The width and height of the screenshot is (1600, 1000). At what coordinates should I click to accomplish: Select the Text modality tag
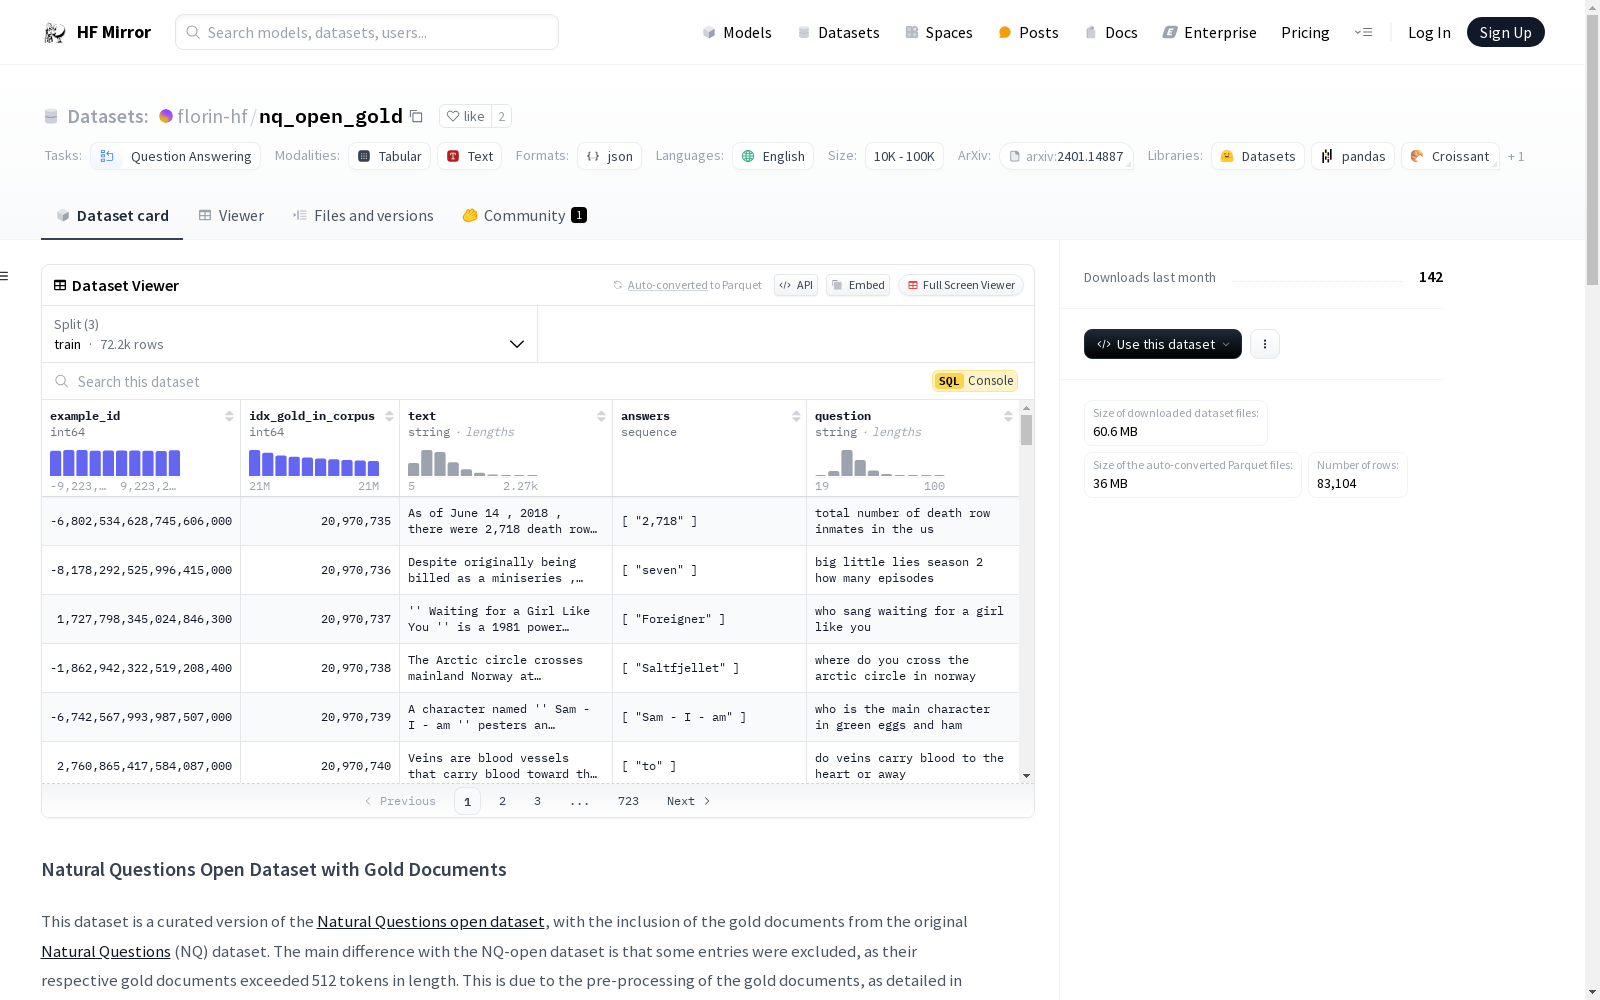tap(470, 156)
